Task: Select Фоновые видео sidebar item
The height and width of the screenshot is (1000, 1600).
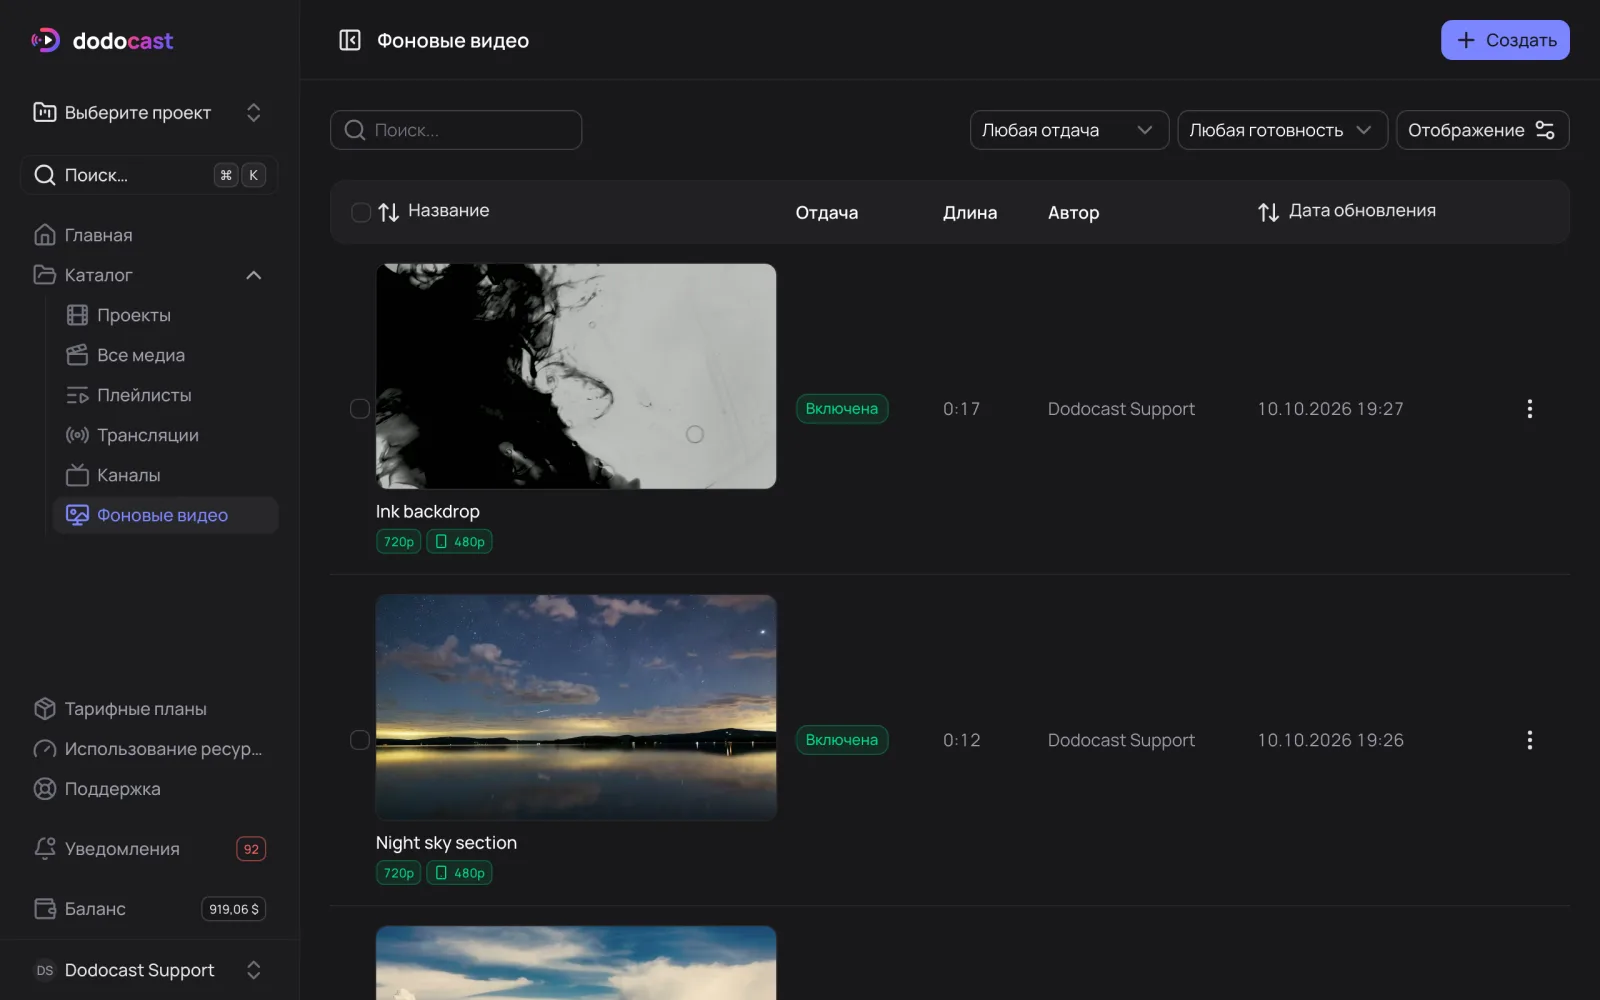Action: click(x=165, y=515)
